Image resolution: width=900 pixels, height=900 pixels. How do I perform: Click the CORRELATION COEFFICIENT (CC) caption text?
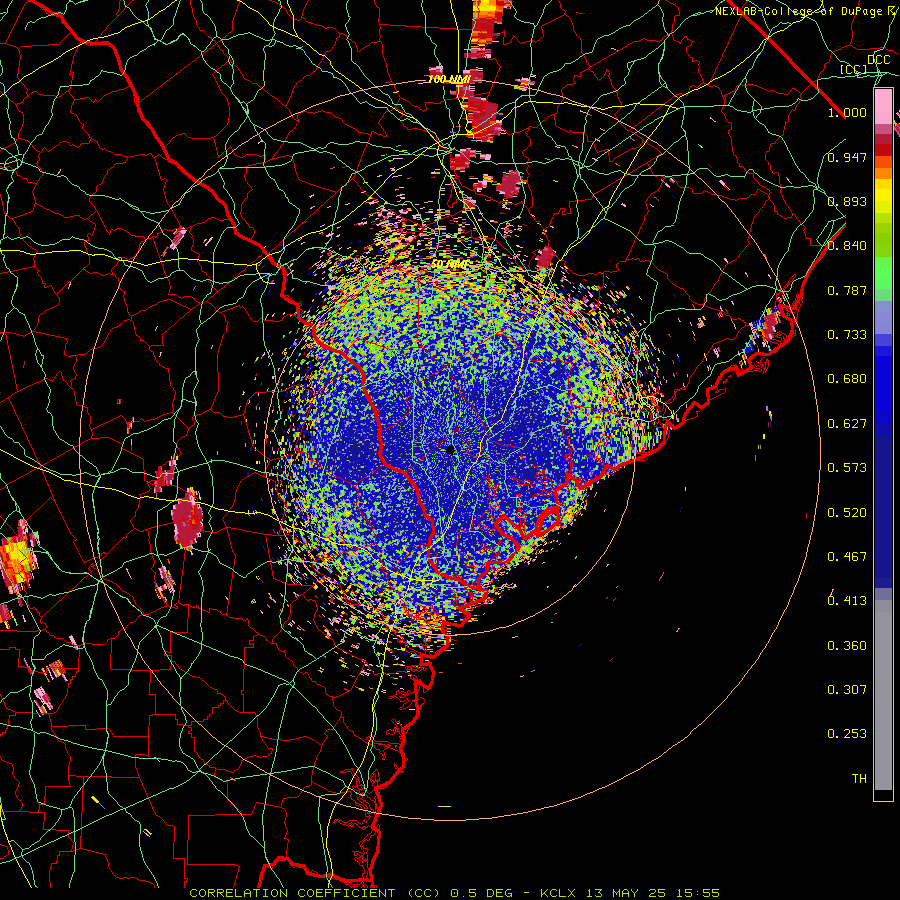[x=315, y=893]
